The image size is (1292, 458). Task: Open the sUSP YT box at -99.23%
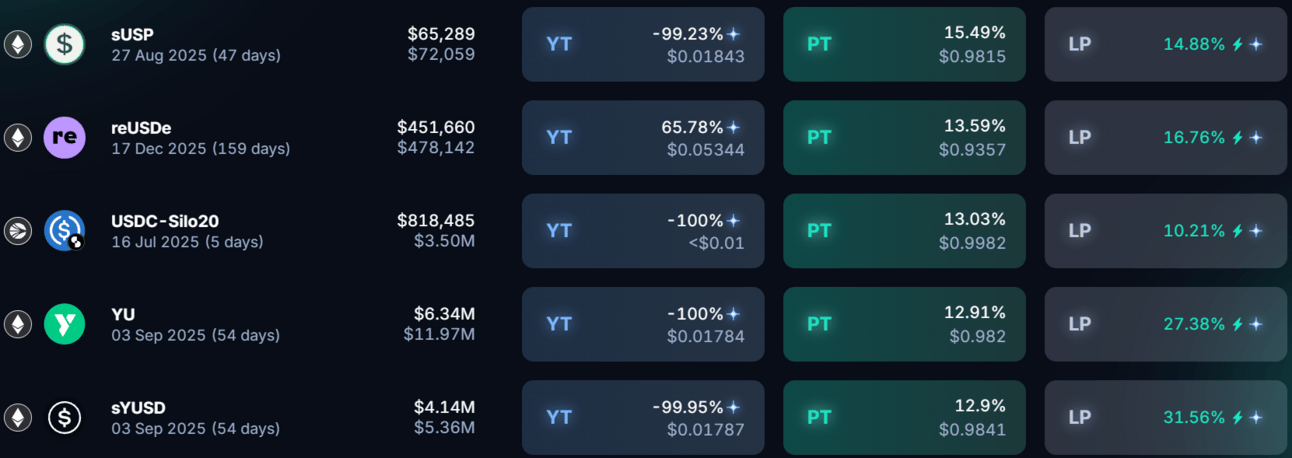(643, 44)
